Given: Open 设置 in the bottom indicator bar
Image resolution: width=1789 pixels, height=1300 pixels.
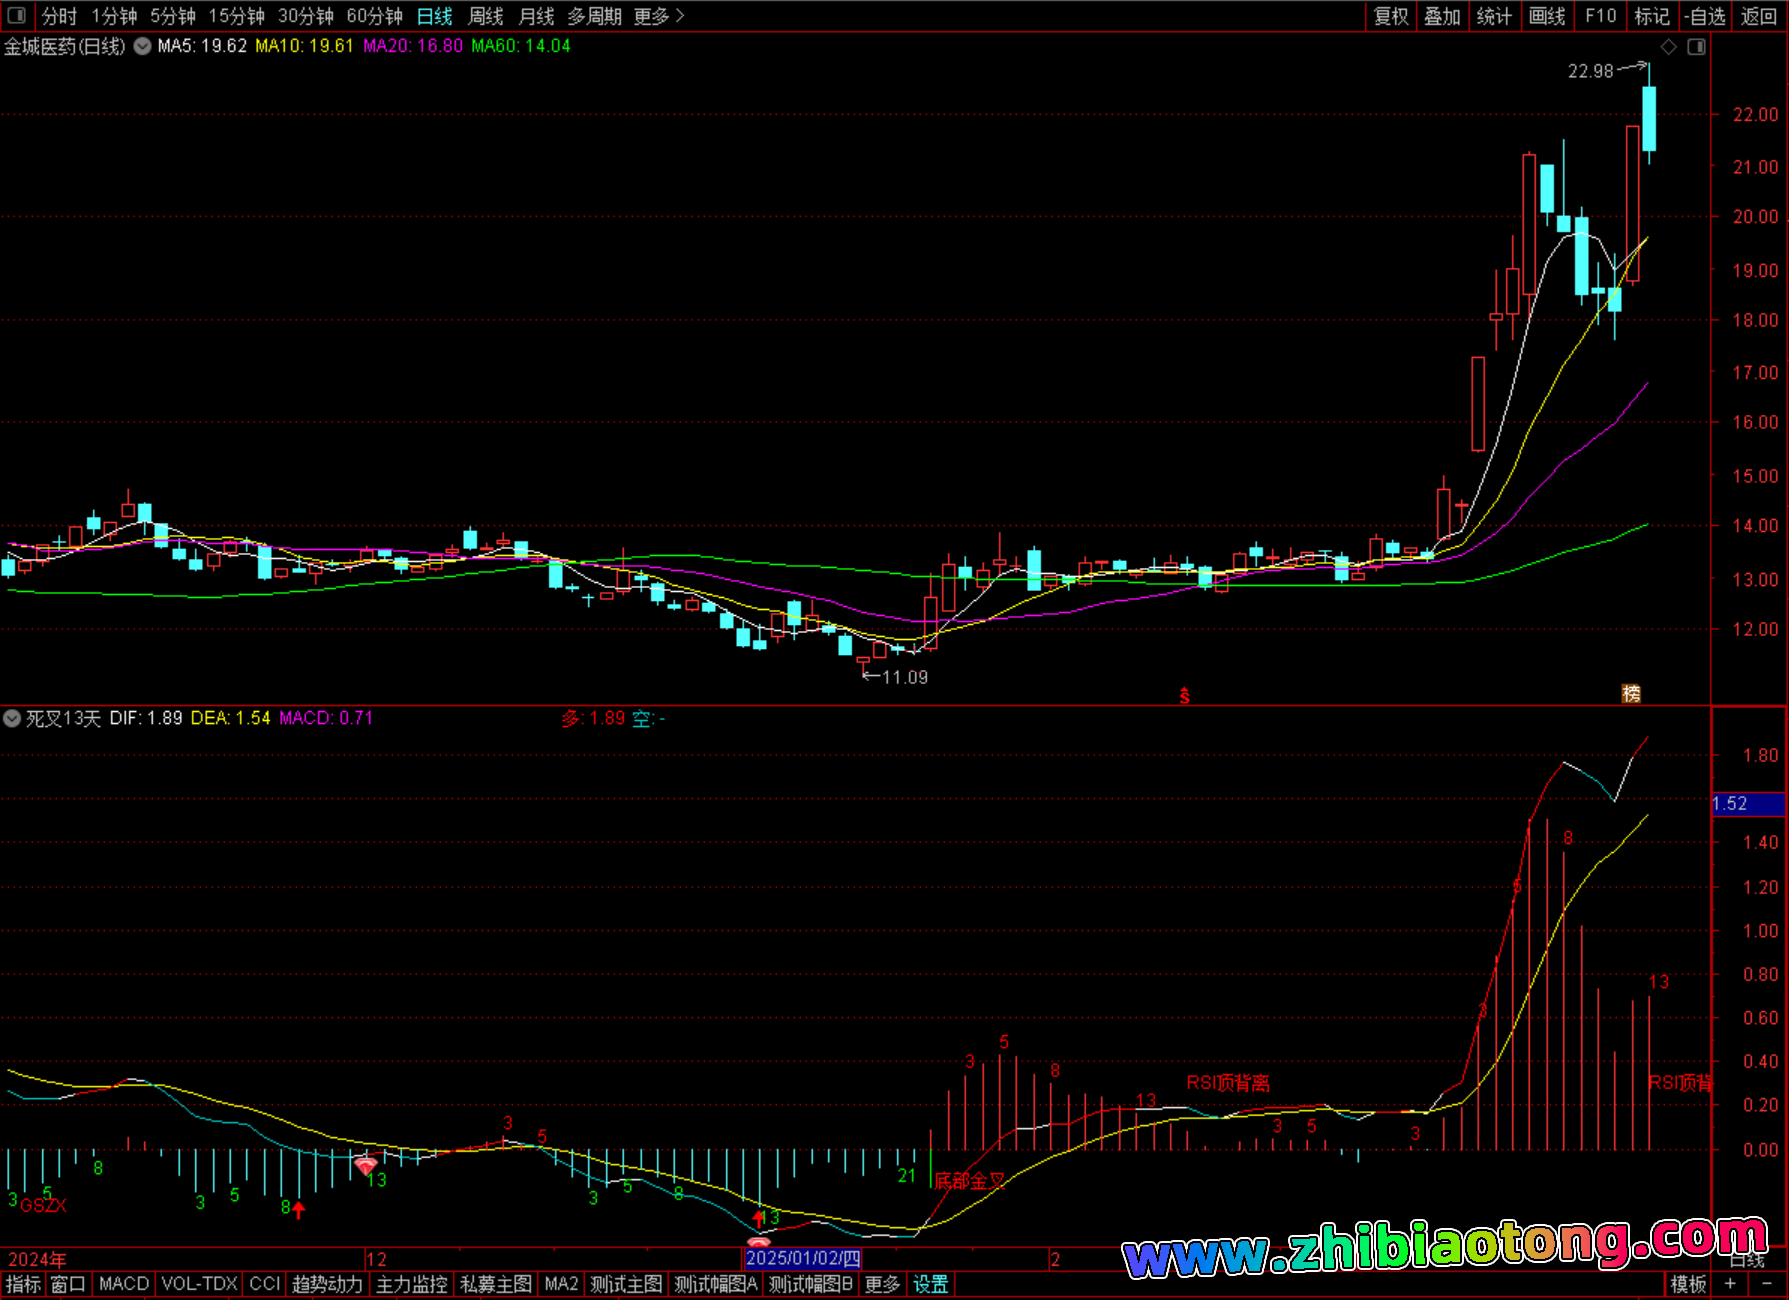Looking at the screenshot, I should [x=930, y=1284].
